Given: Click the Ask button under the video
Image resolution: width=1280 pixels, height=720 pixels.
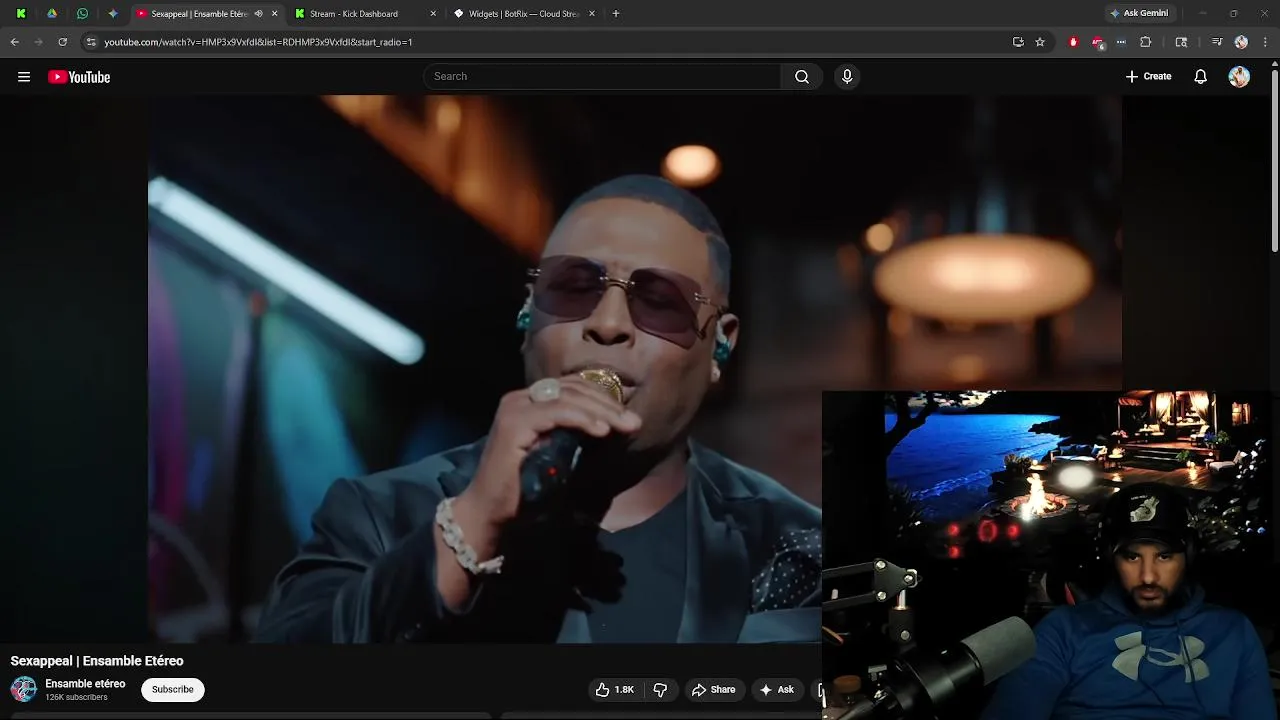Looking at the screenshot, I should (777, 690).
